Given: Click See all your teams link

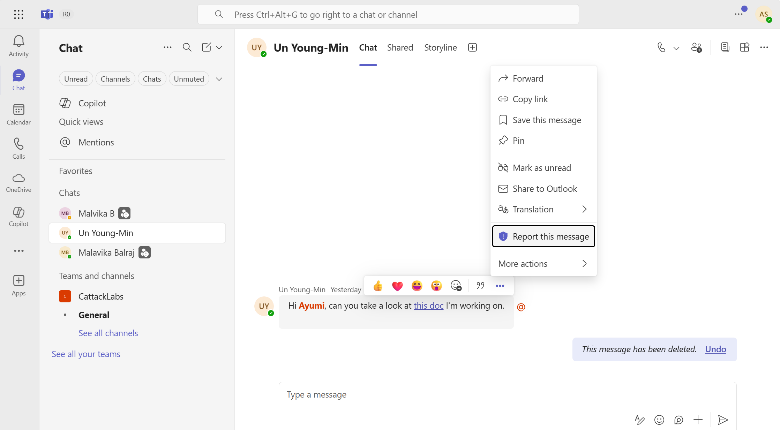Looking at the screenshot, I should (x=86, y=354).
